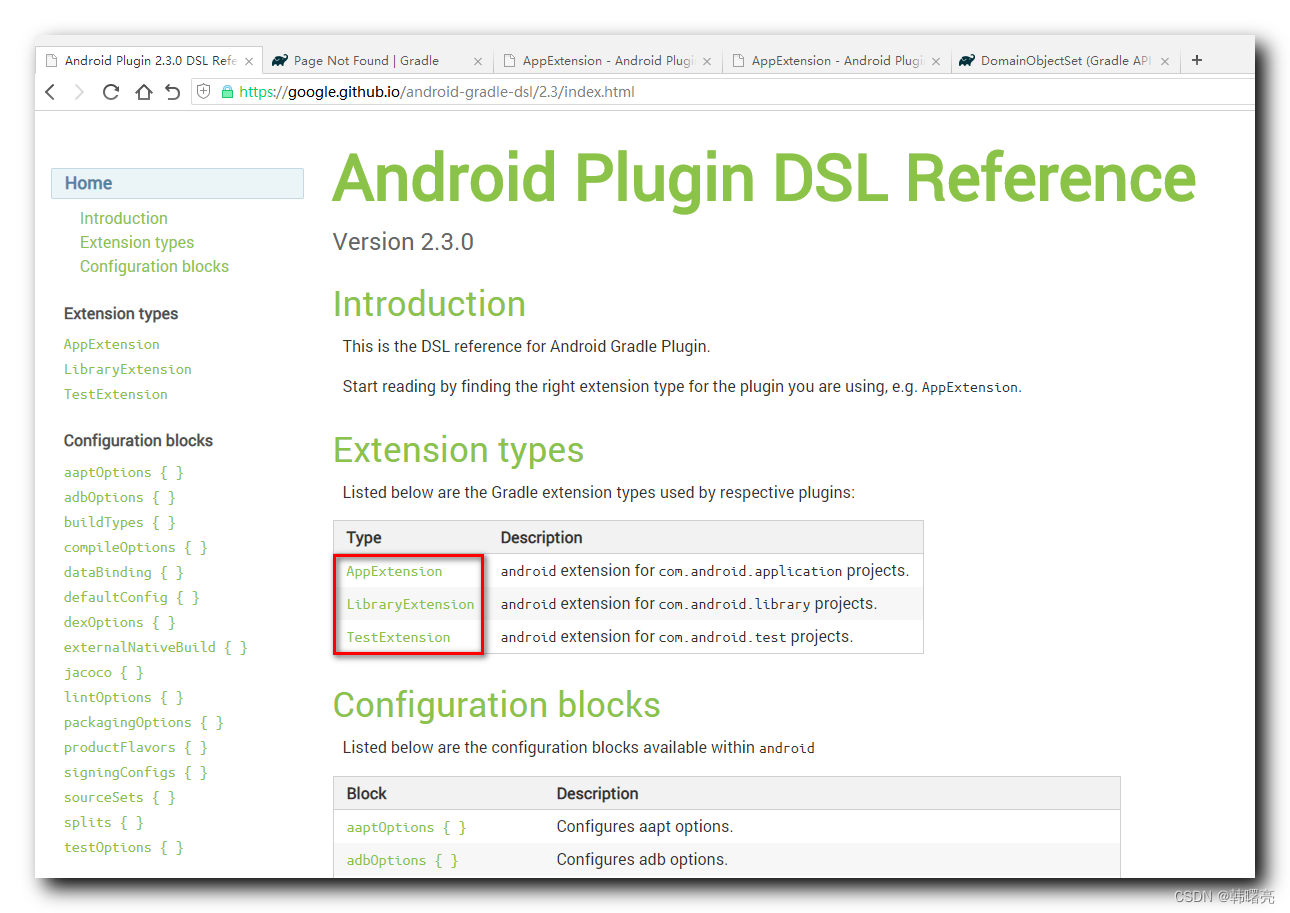Open AppExtension in the Extension types table
Screen dimensions: 1290x913
pyautogui.click(x=394, y=571)
